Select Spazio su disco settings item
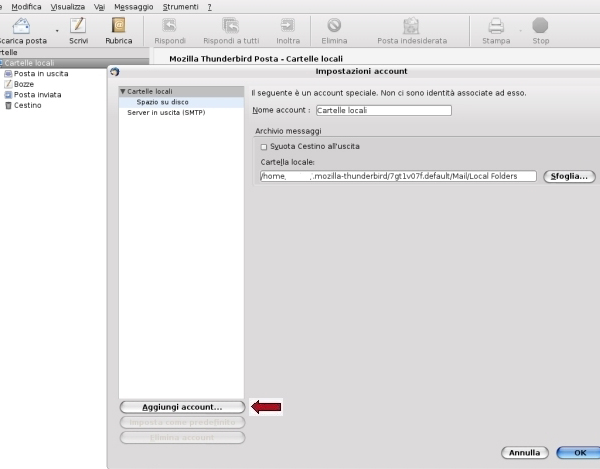The width and height of the screenshot is (600, 469). click(x=162, y=102)
